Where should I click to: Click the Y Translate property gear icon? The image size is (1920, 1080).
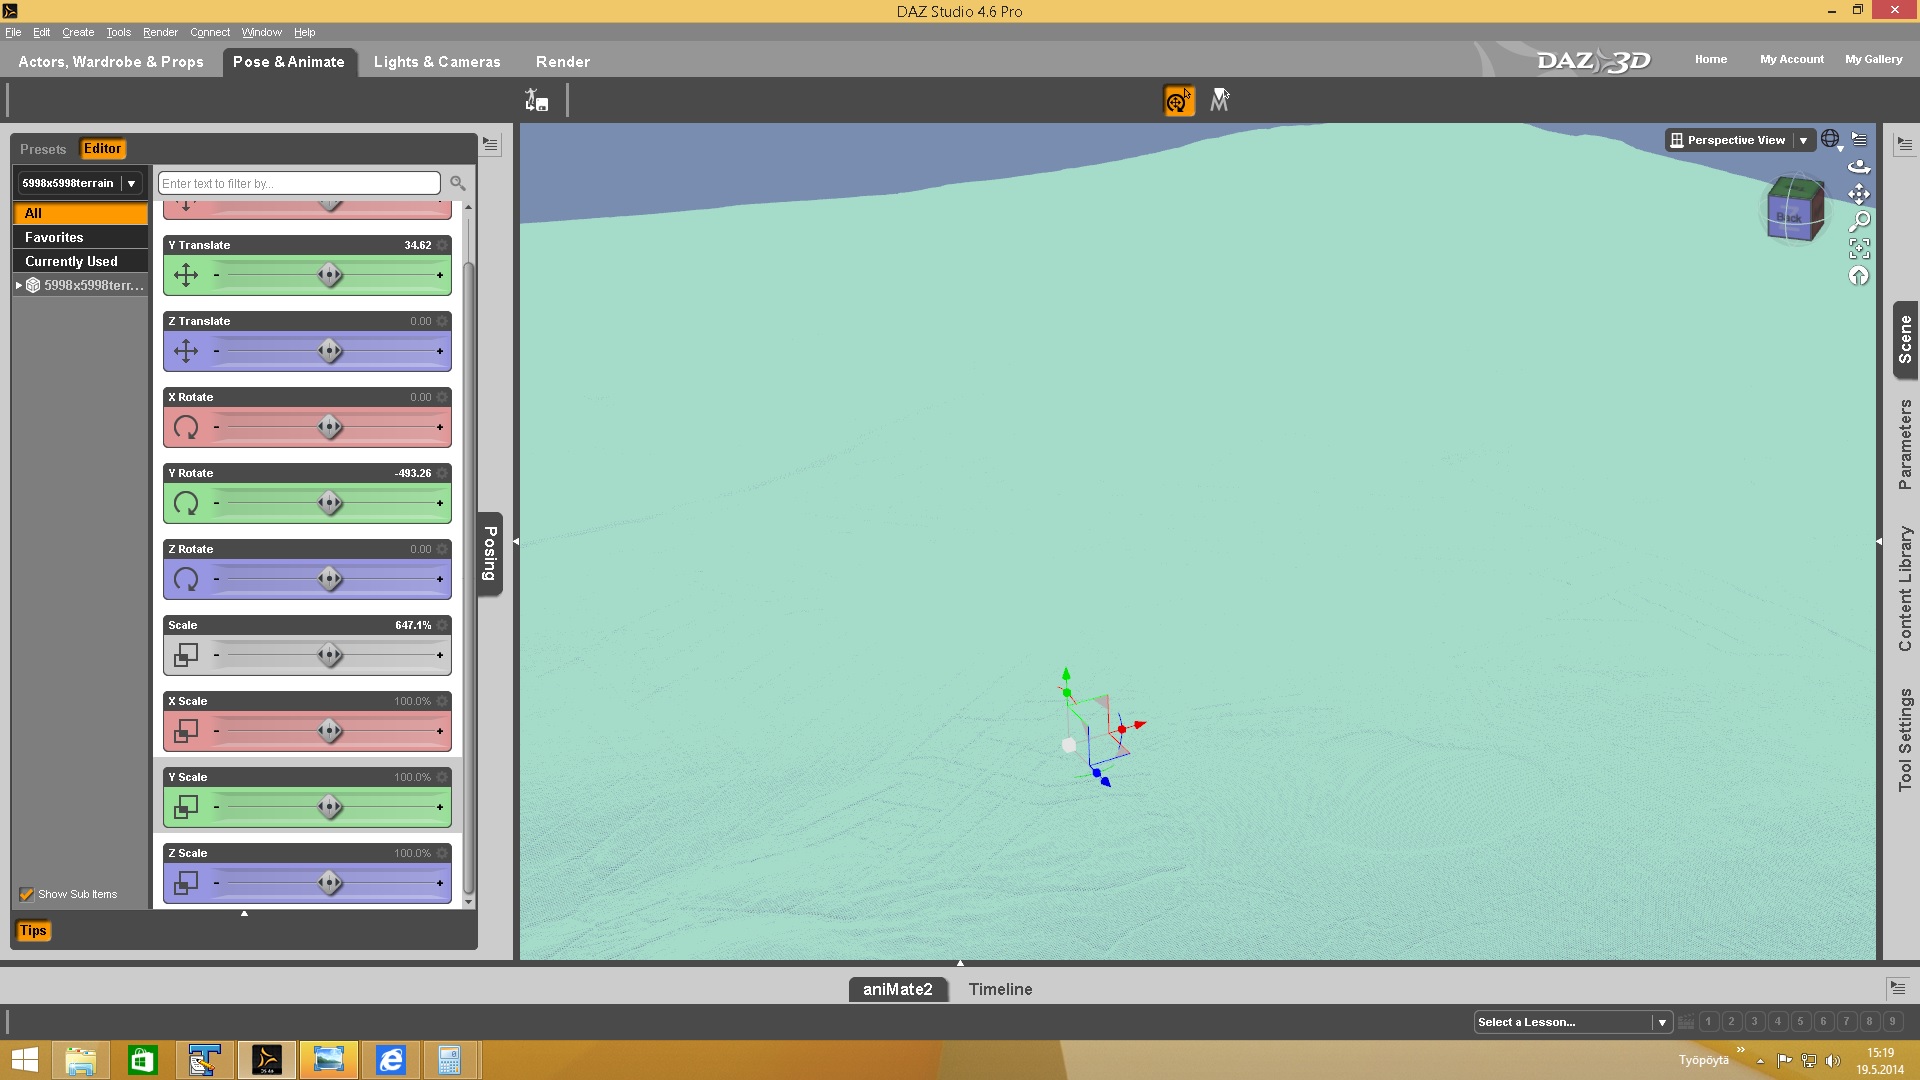coord(442,245)
